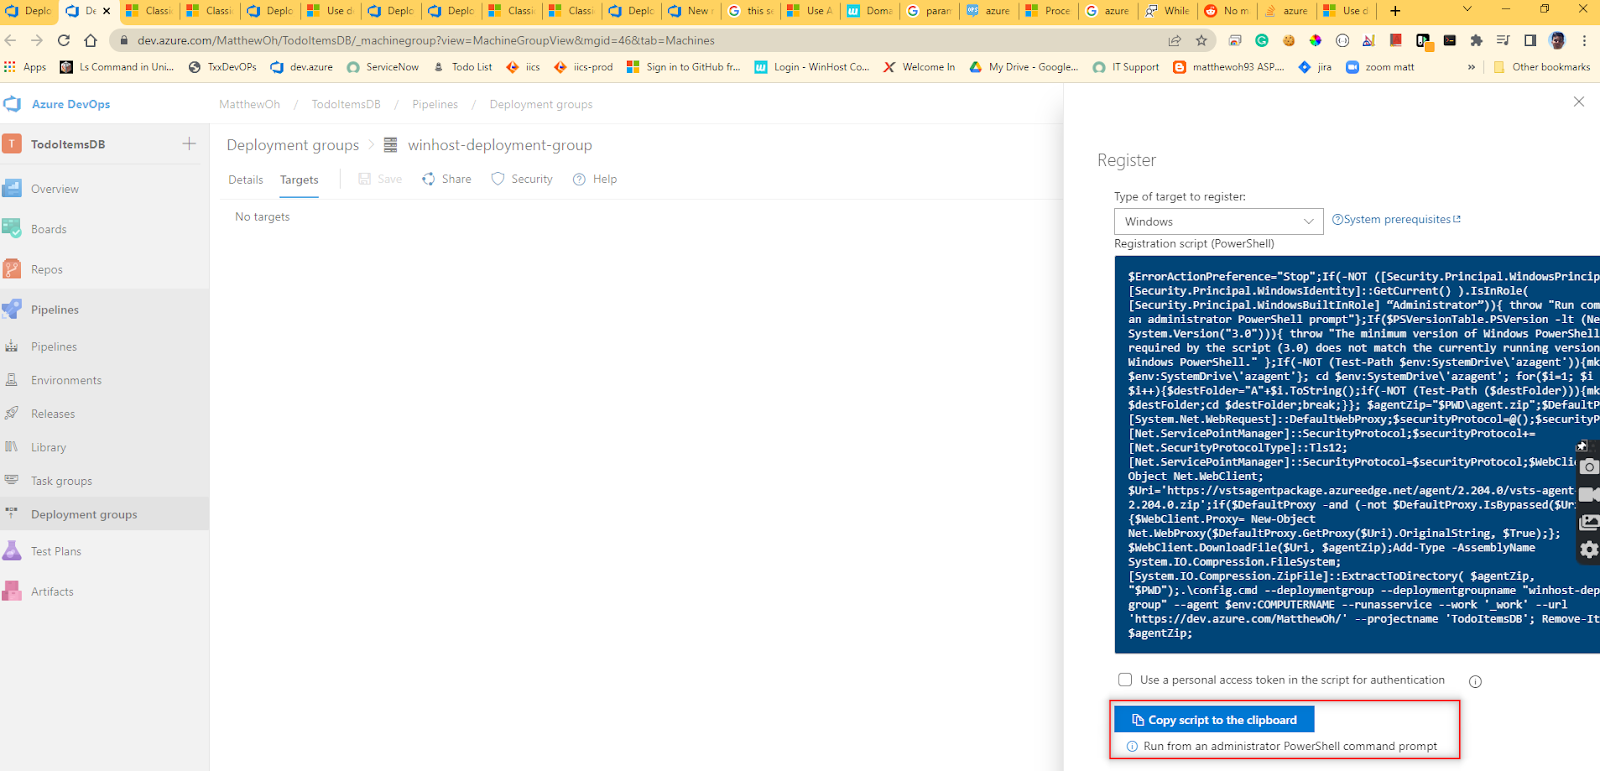The height and width of the screenshot is (771, 1600).
Task: Reload the page in Chrome
Action: (64, 40)
